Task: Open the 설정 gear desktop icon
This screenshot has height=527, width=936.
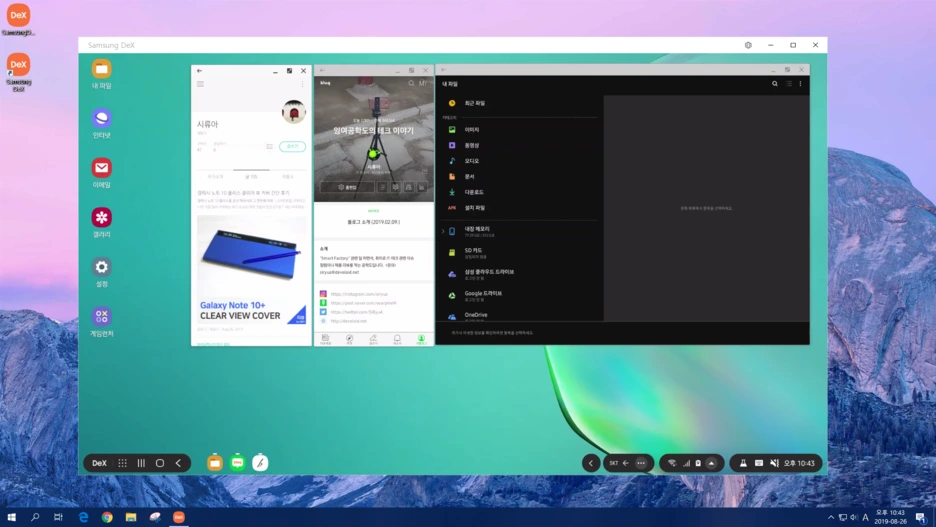Action: click(x=101, y=272)
